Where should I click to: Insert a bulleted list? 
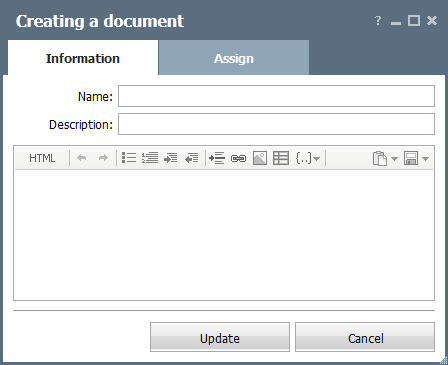pos(129,158)
